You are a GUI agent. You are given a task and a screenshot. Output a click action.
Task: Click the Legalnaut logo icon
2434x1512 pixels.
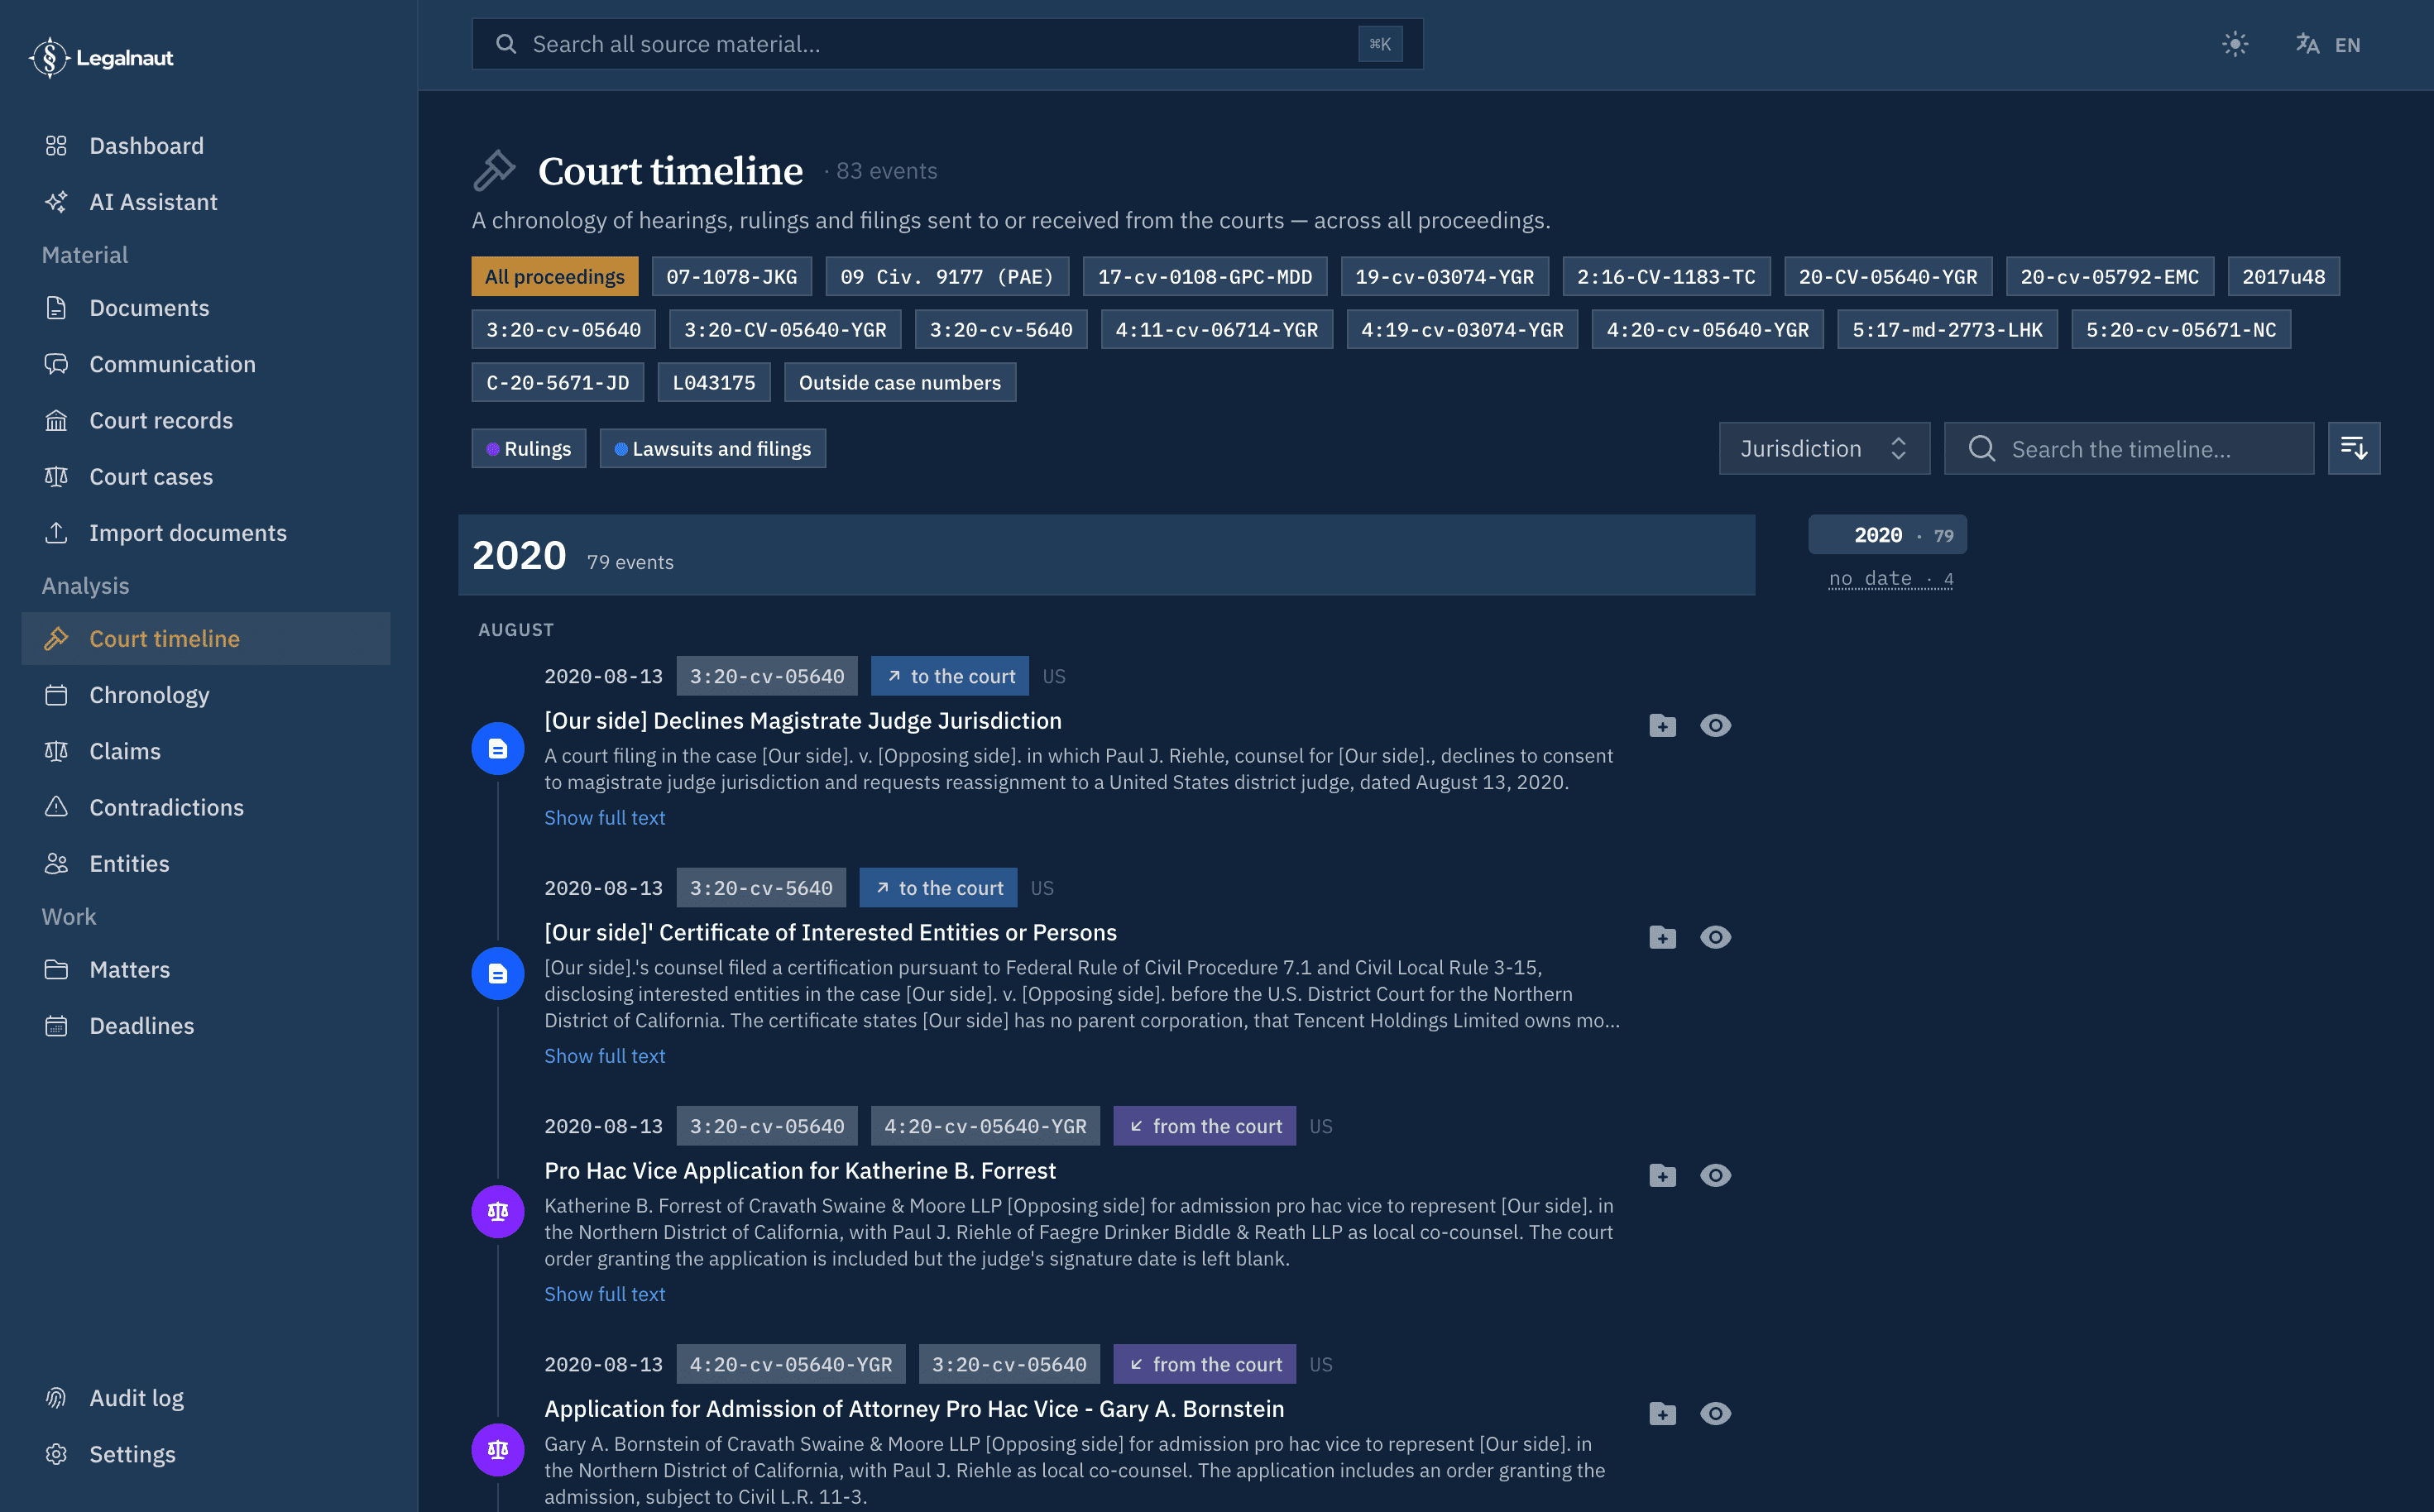(x=48, y=58)
